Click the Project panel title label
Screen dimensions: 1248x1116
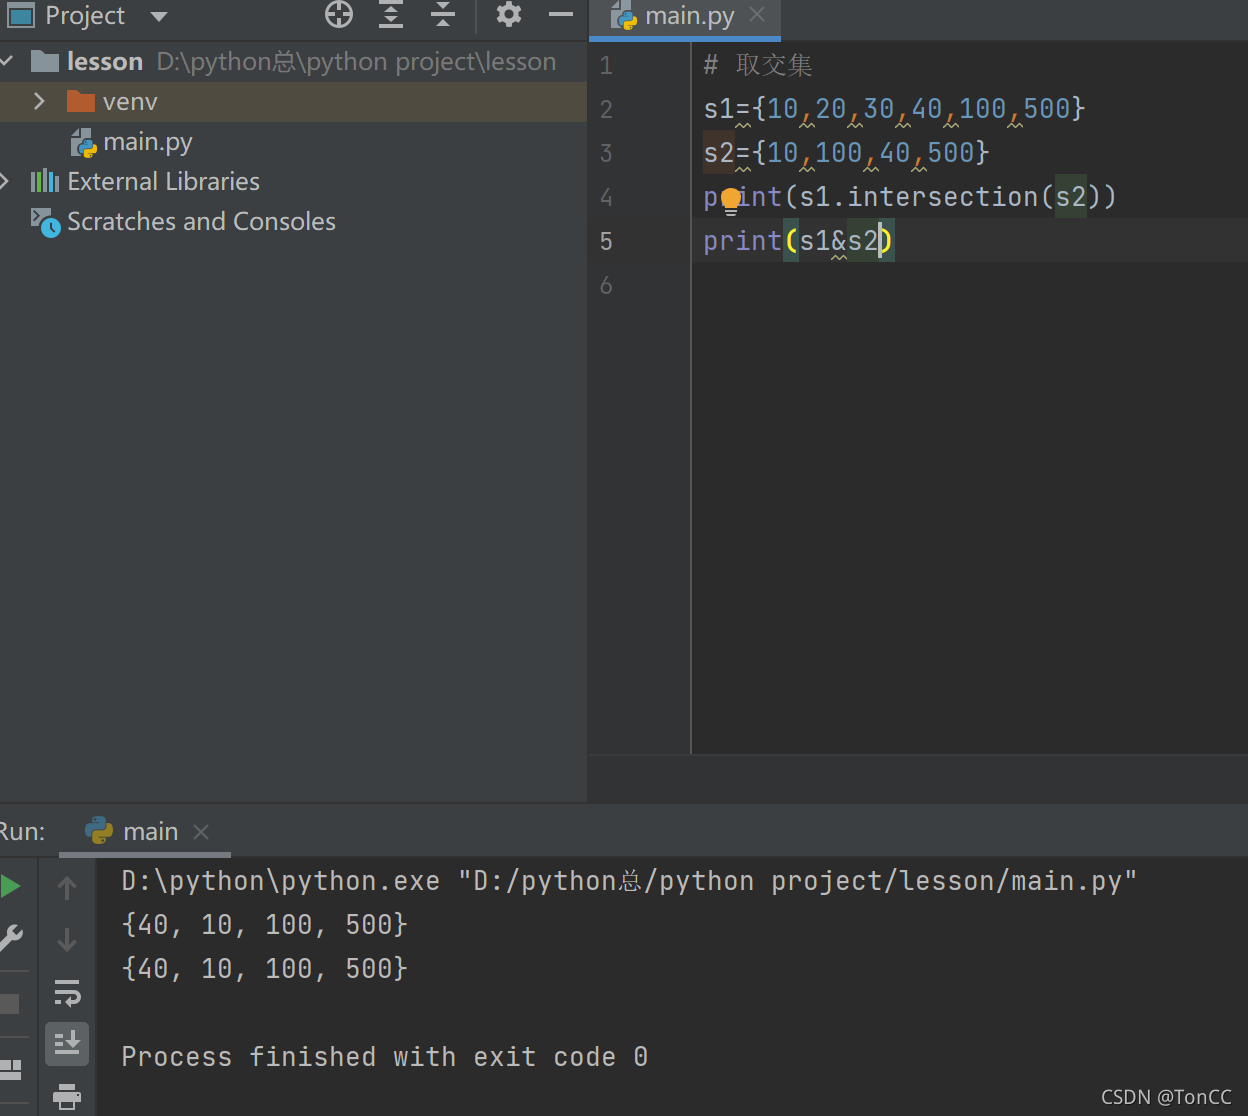(85, 16)
